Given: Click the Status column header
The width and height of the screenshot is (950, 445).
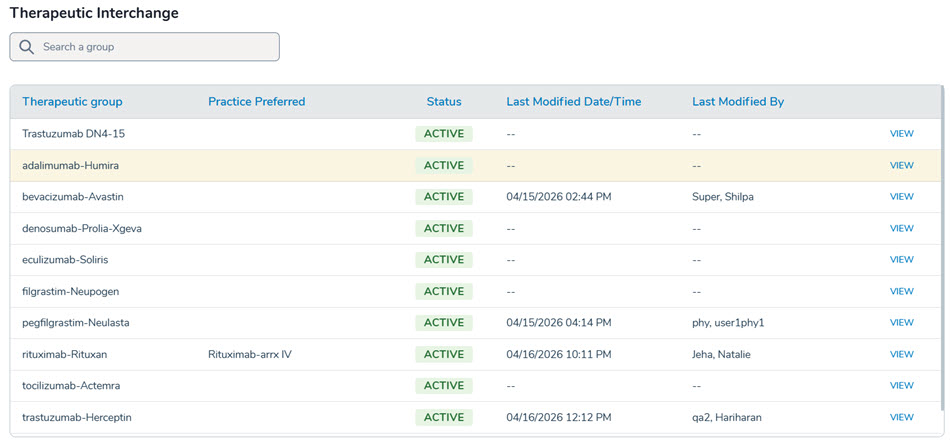Looking at the screenshot, I should [x=444, y=102].
